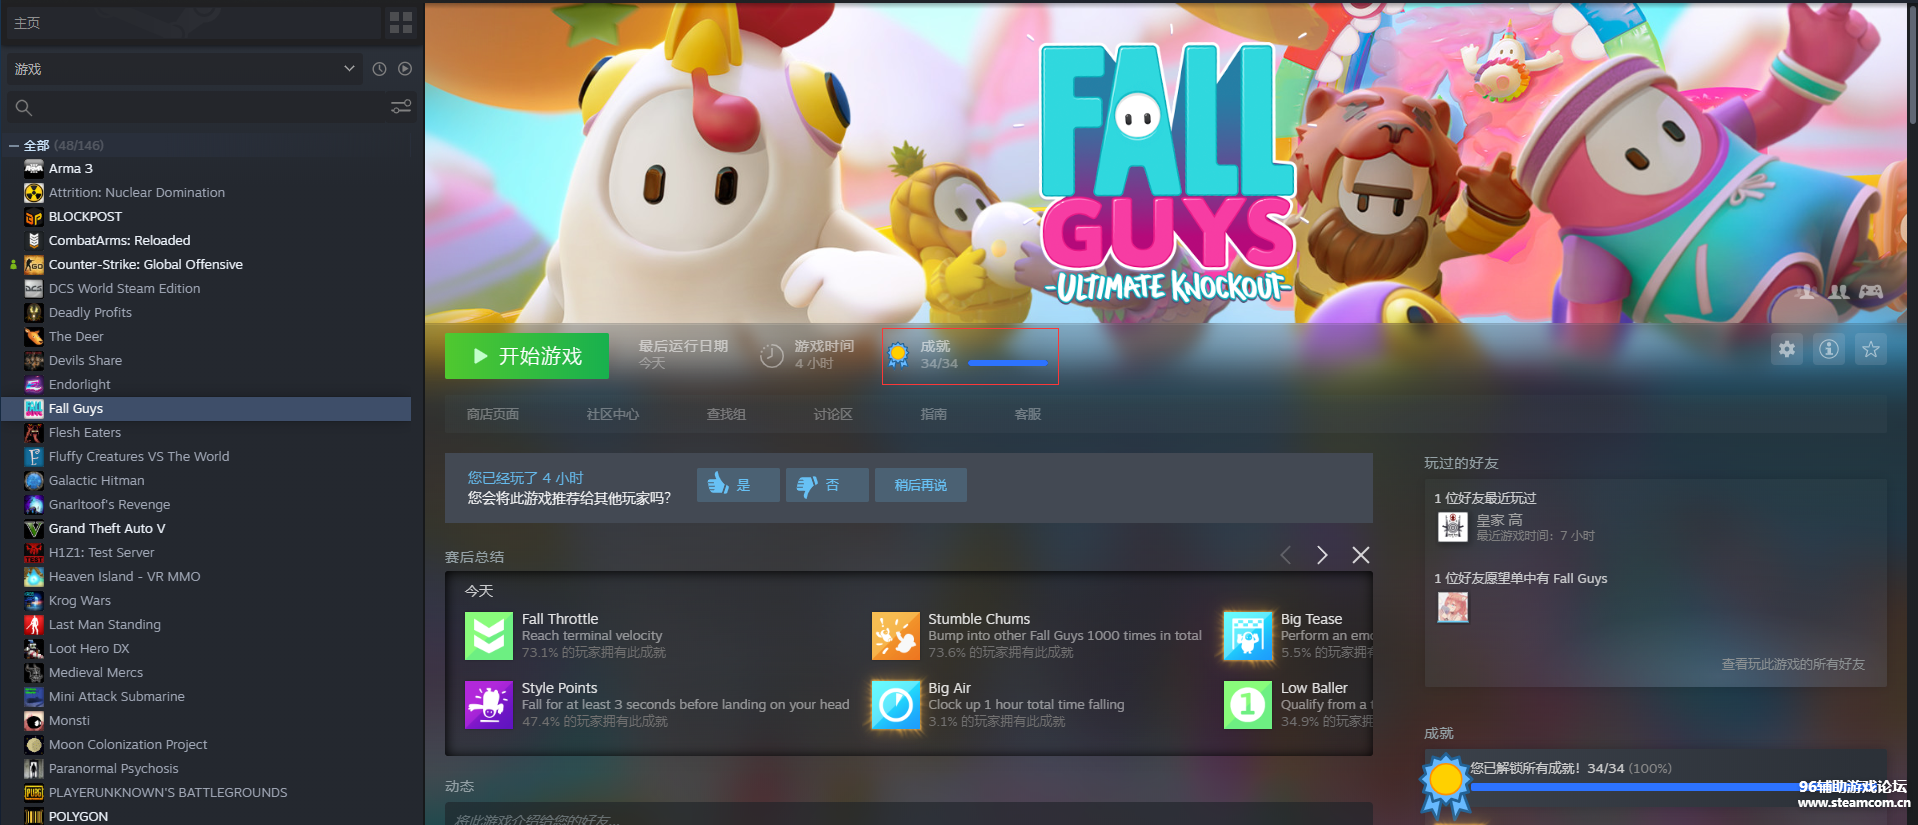The width and height of the screenshot is (1918, 825).
Task: Toggle the grid view icon beside 主页
Action: tap(401, 23)
